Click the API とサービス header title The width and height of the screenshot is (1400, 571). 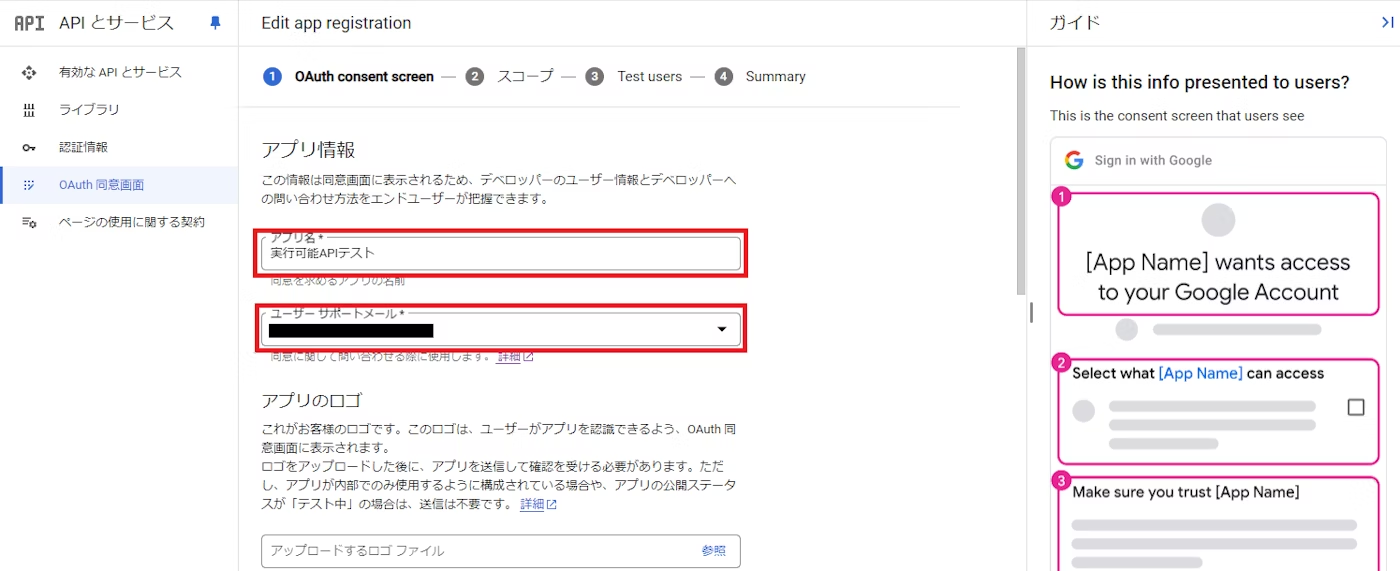(116, 23)
